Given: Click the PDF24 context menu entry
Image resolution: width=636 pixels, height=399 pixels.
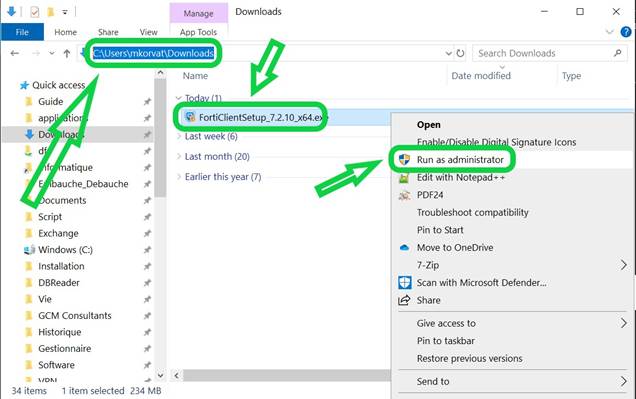Looking at the screenshot, I should click(x=430, y=195).
